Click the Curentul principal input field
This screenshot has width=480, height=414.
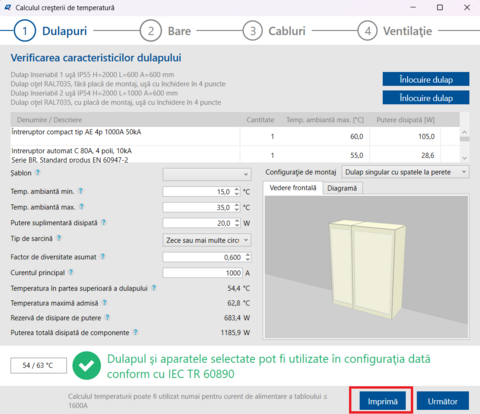pyautogui.click(x=203, y=273)
